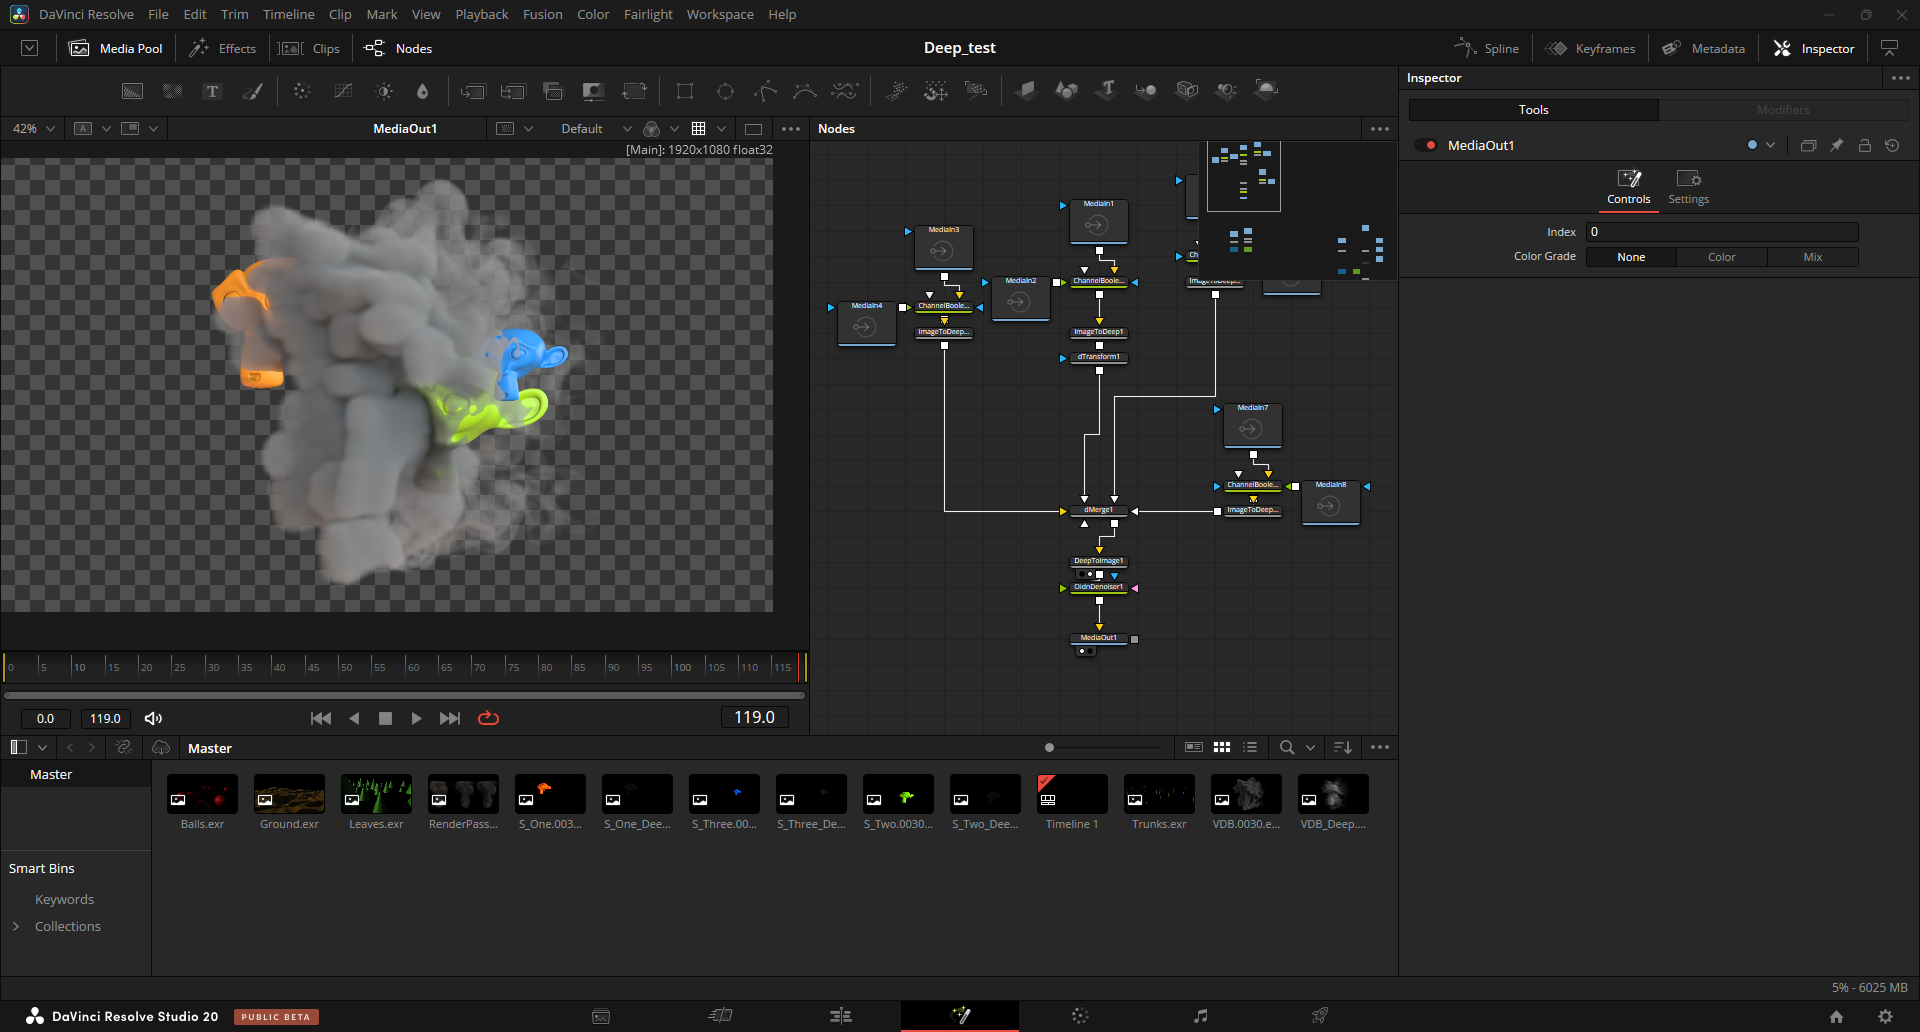Add the Text 3D tool

point(1105,91)
